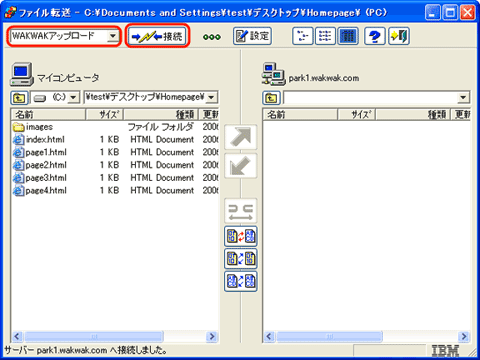
Task: Select automatic transfer mode icon with red arrows
Action: pos(241,236)
